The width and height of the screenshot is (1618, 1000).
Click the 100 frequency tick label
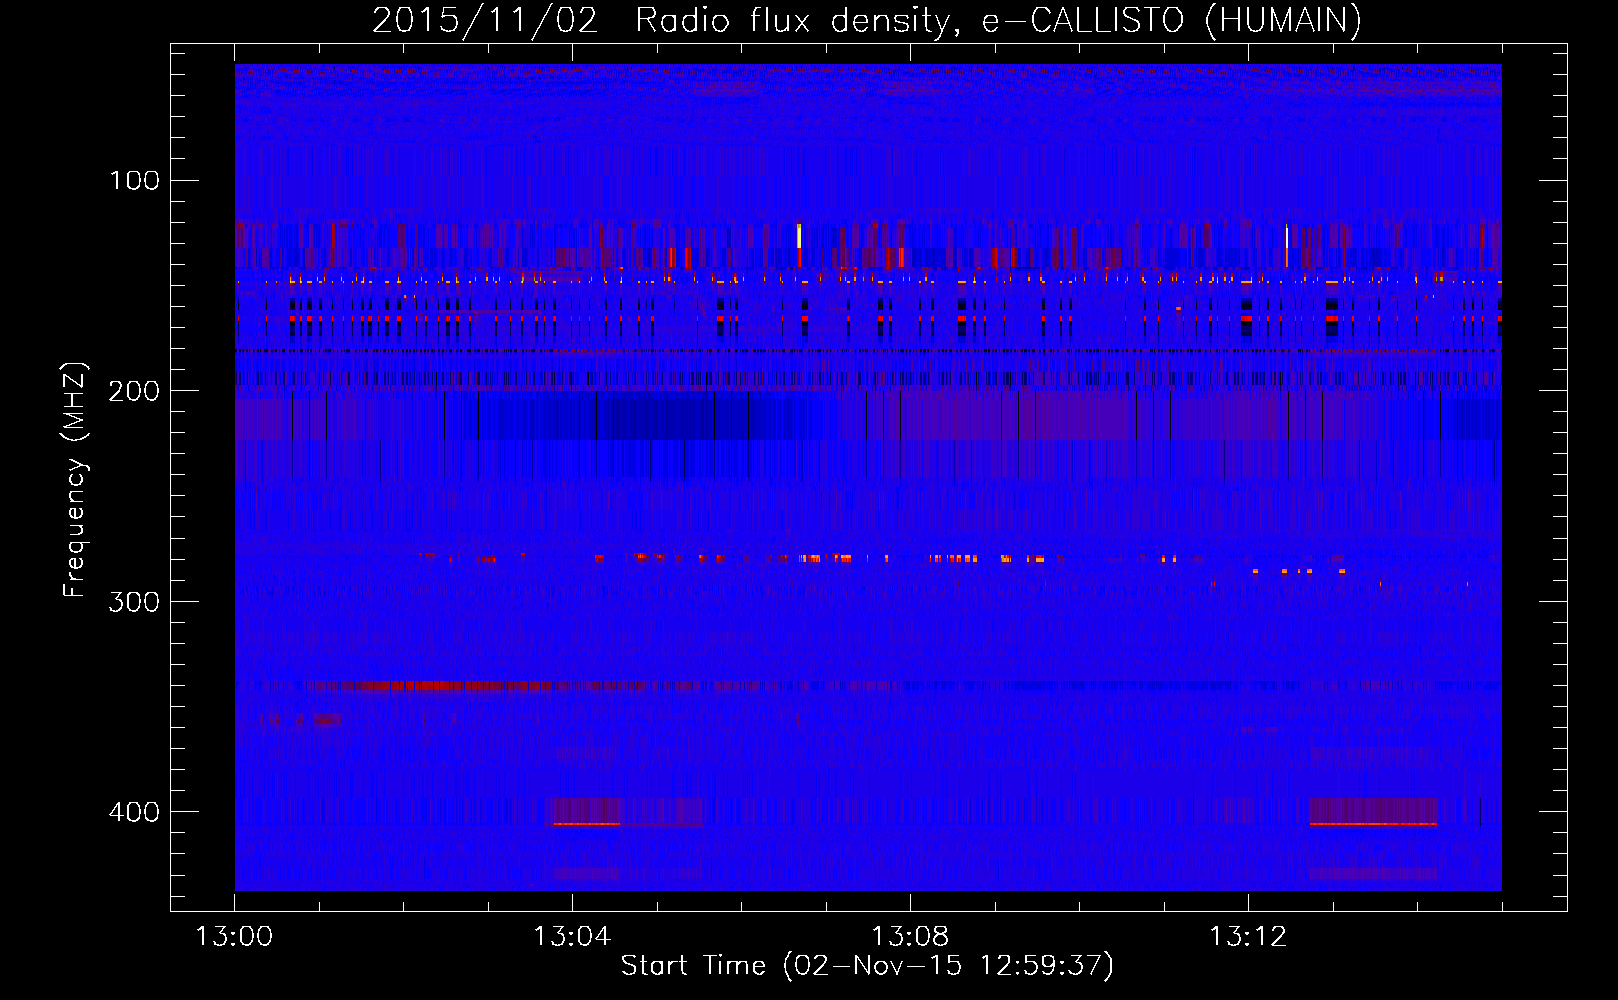pos(134,180)
